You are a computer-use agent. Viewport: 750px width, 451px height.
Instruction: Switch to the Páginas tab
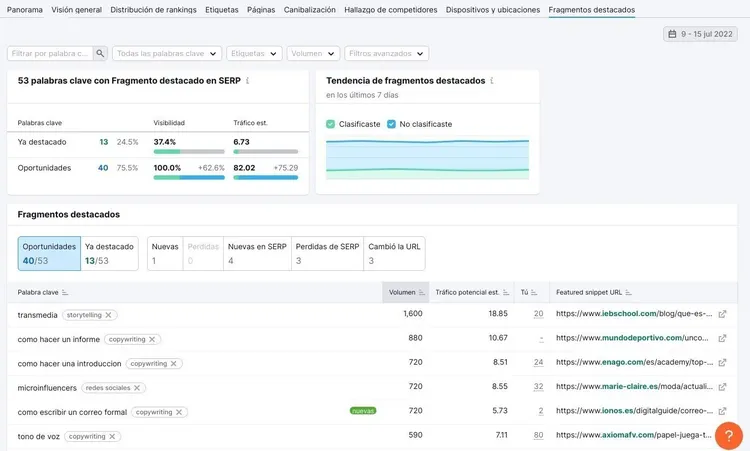(x=261, y=10)
